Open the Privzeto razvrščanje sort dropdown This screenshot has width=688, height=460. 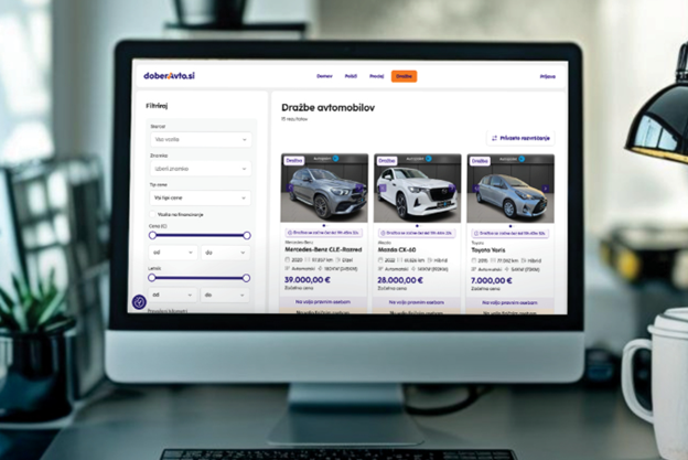coord(520,138)
